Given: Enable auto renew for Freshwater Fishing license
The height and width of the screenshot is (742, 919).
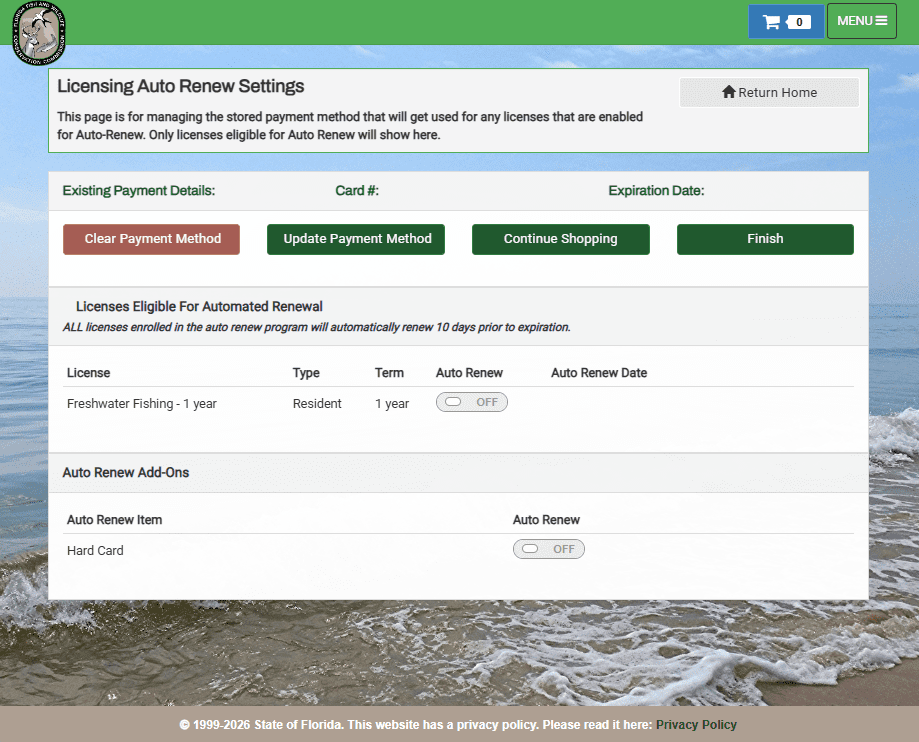Looking at the screenshot, I should [471, 402].
